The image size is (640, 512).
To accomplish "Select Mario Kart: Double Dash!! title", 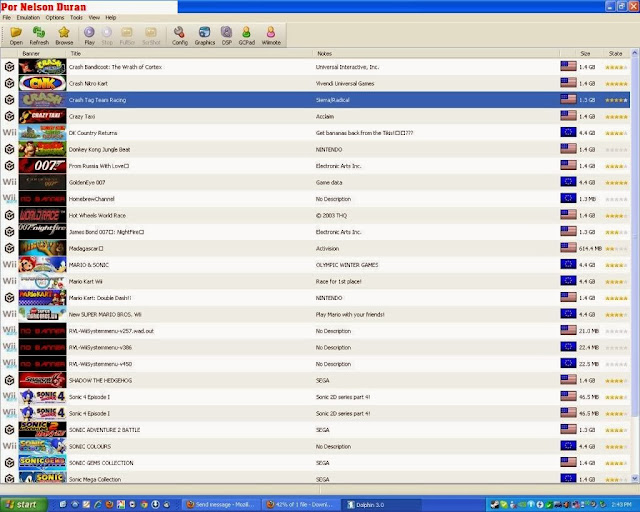I will [x=100, y=298].
